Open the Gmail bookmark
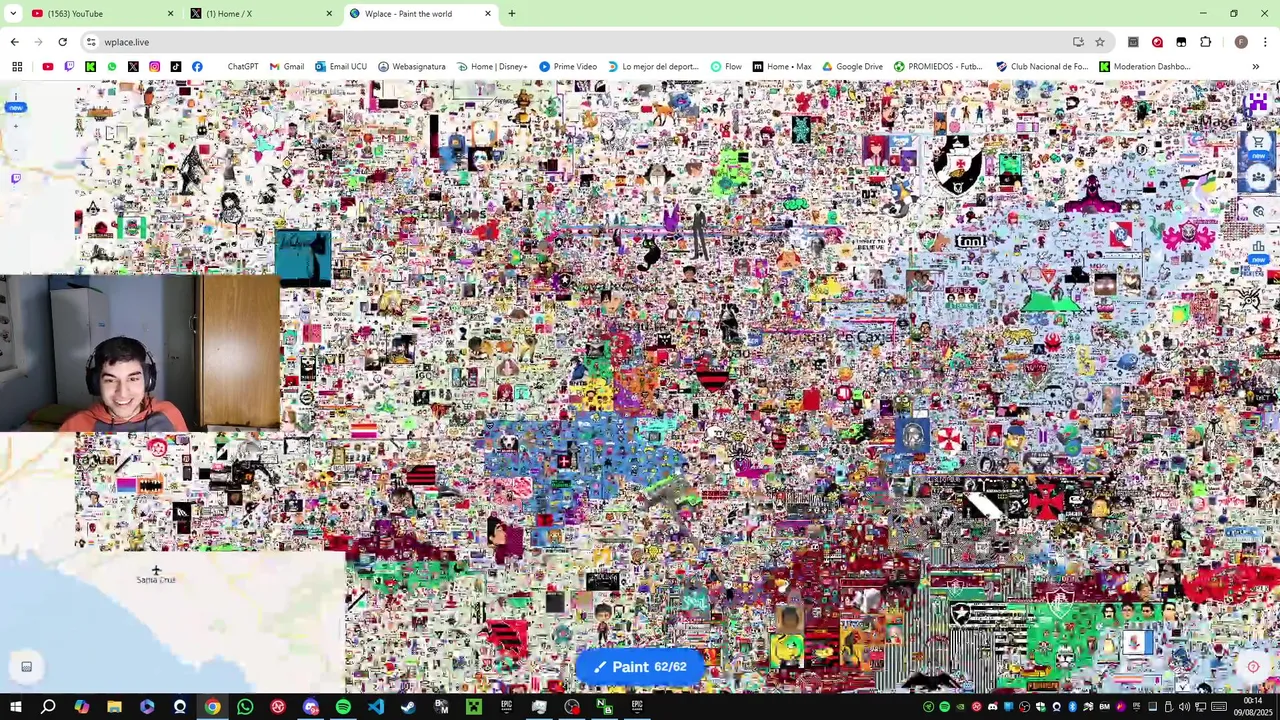Viewport: 1280px width, 720px height. pyautogui.click(x=286, y=67)
